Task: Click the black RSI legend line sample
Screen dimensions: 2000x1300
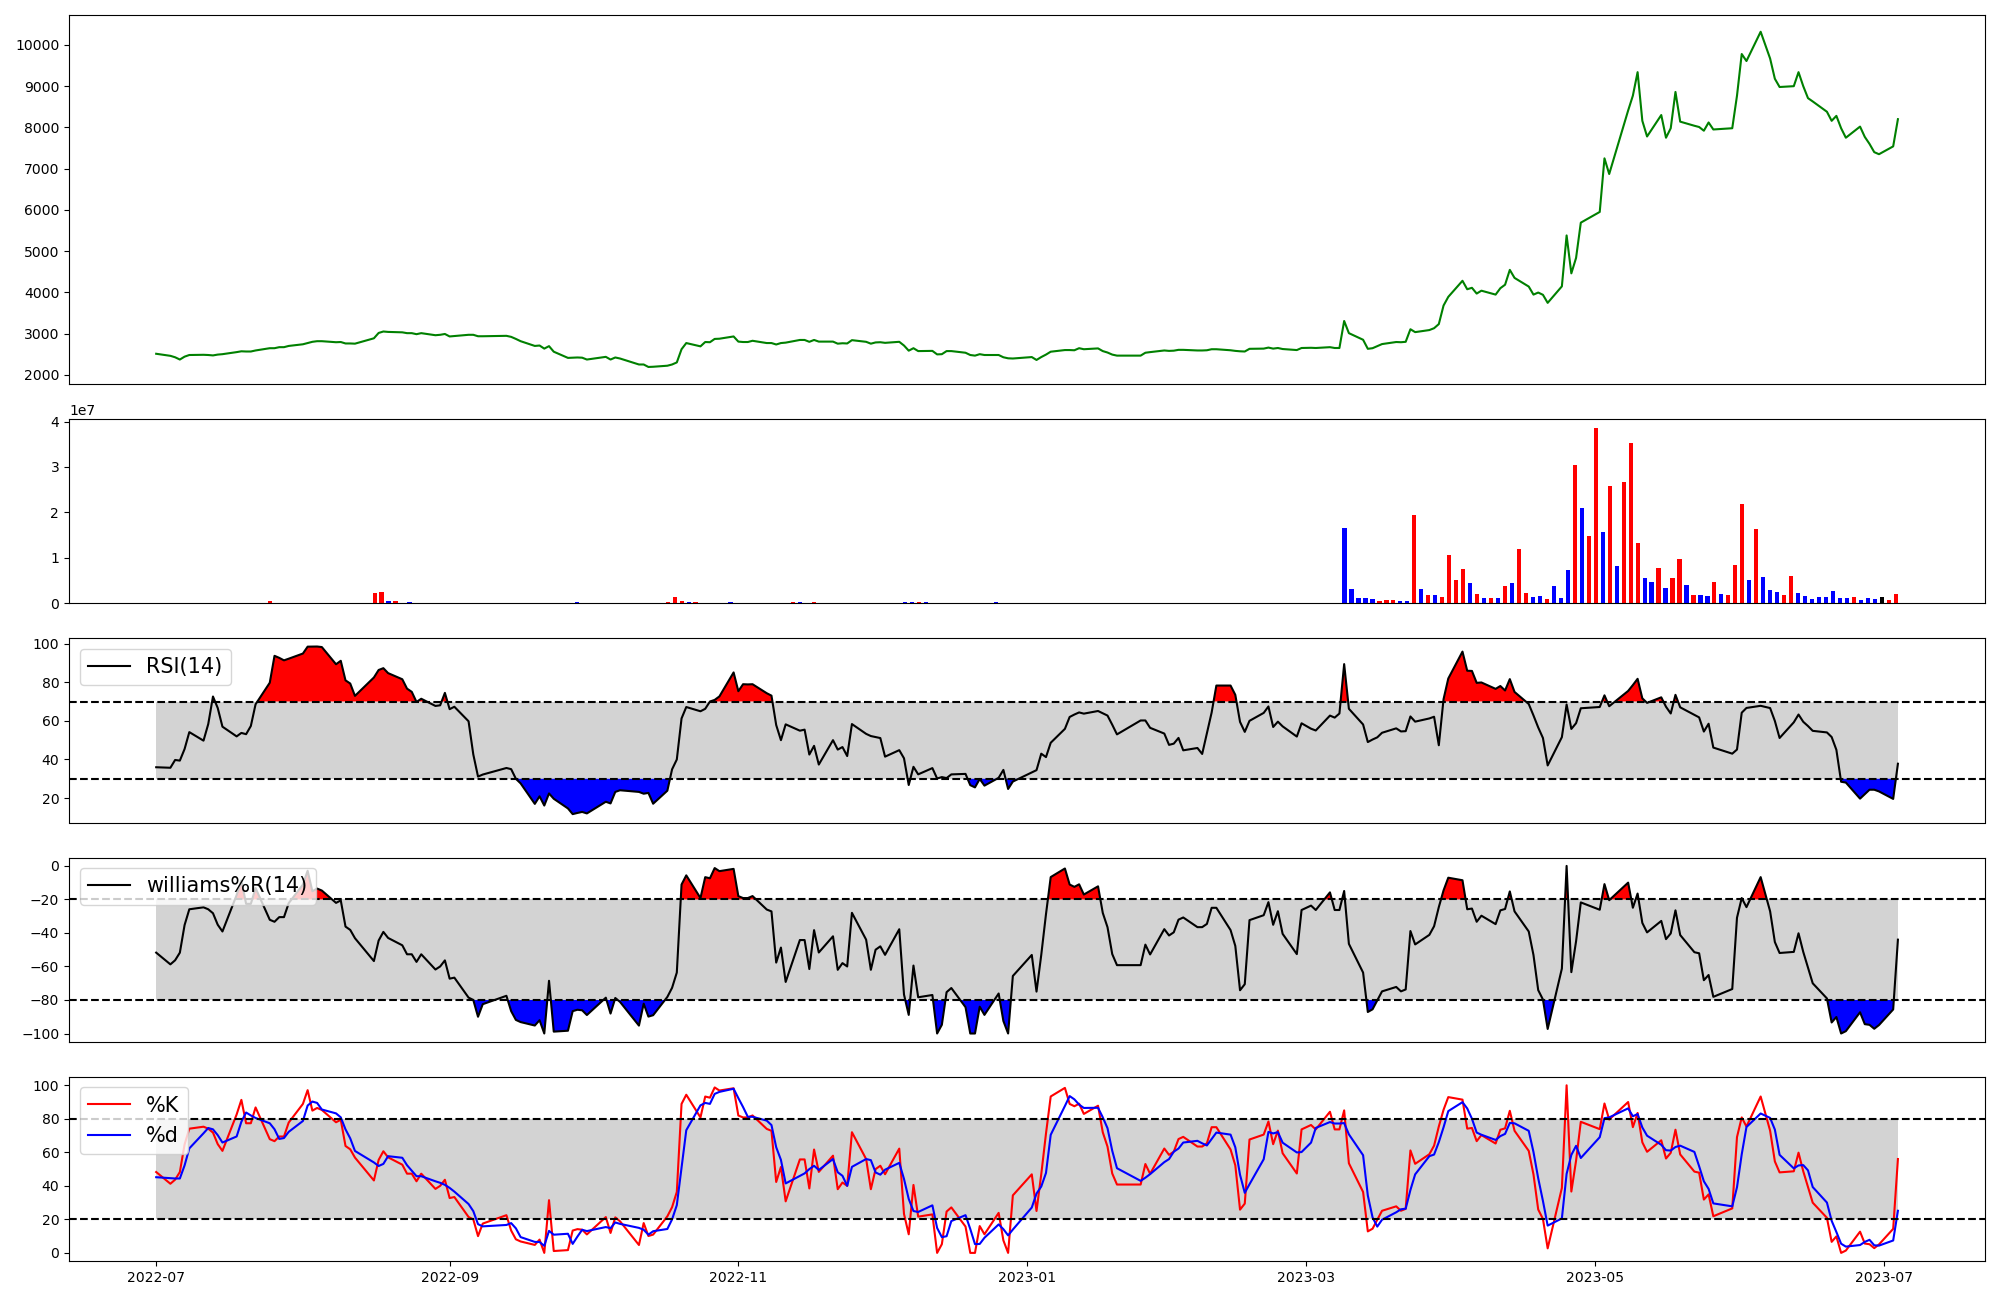Action: click(x=109, y=666)
